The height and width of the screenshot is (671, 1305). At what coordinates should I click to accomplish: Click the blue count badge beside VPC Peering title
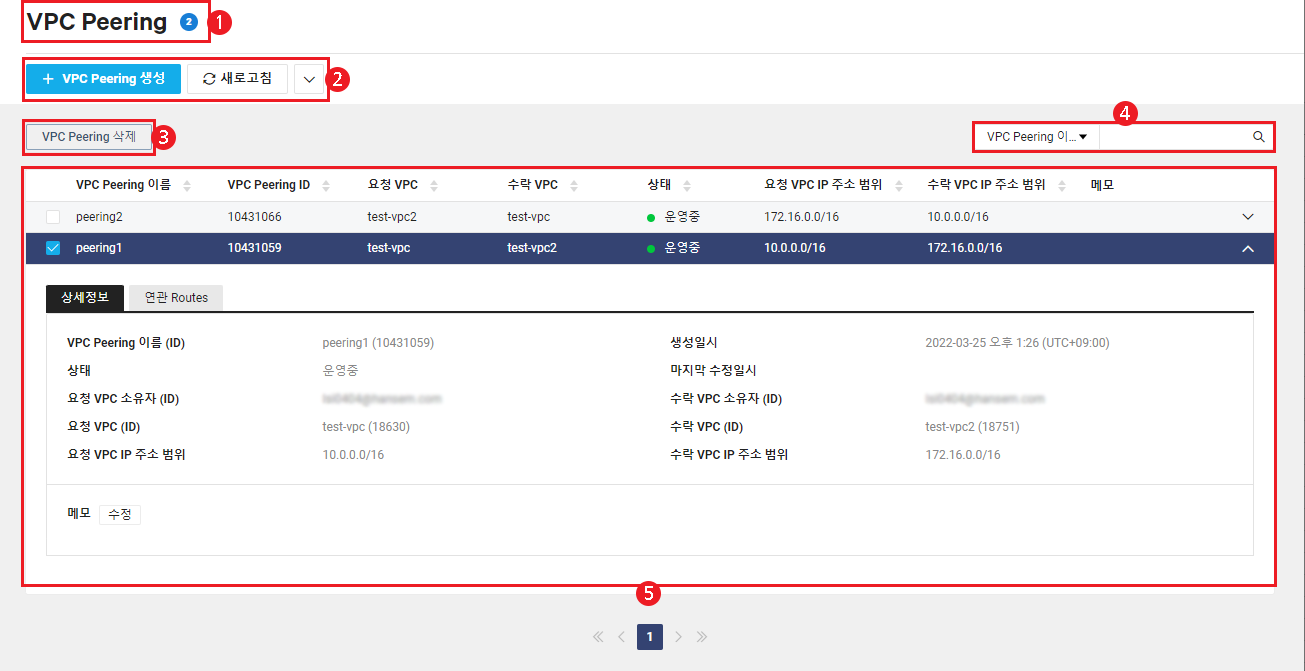(188, 22)
